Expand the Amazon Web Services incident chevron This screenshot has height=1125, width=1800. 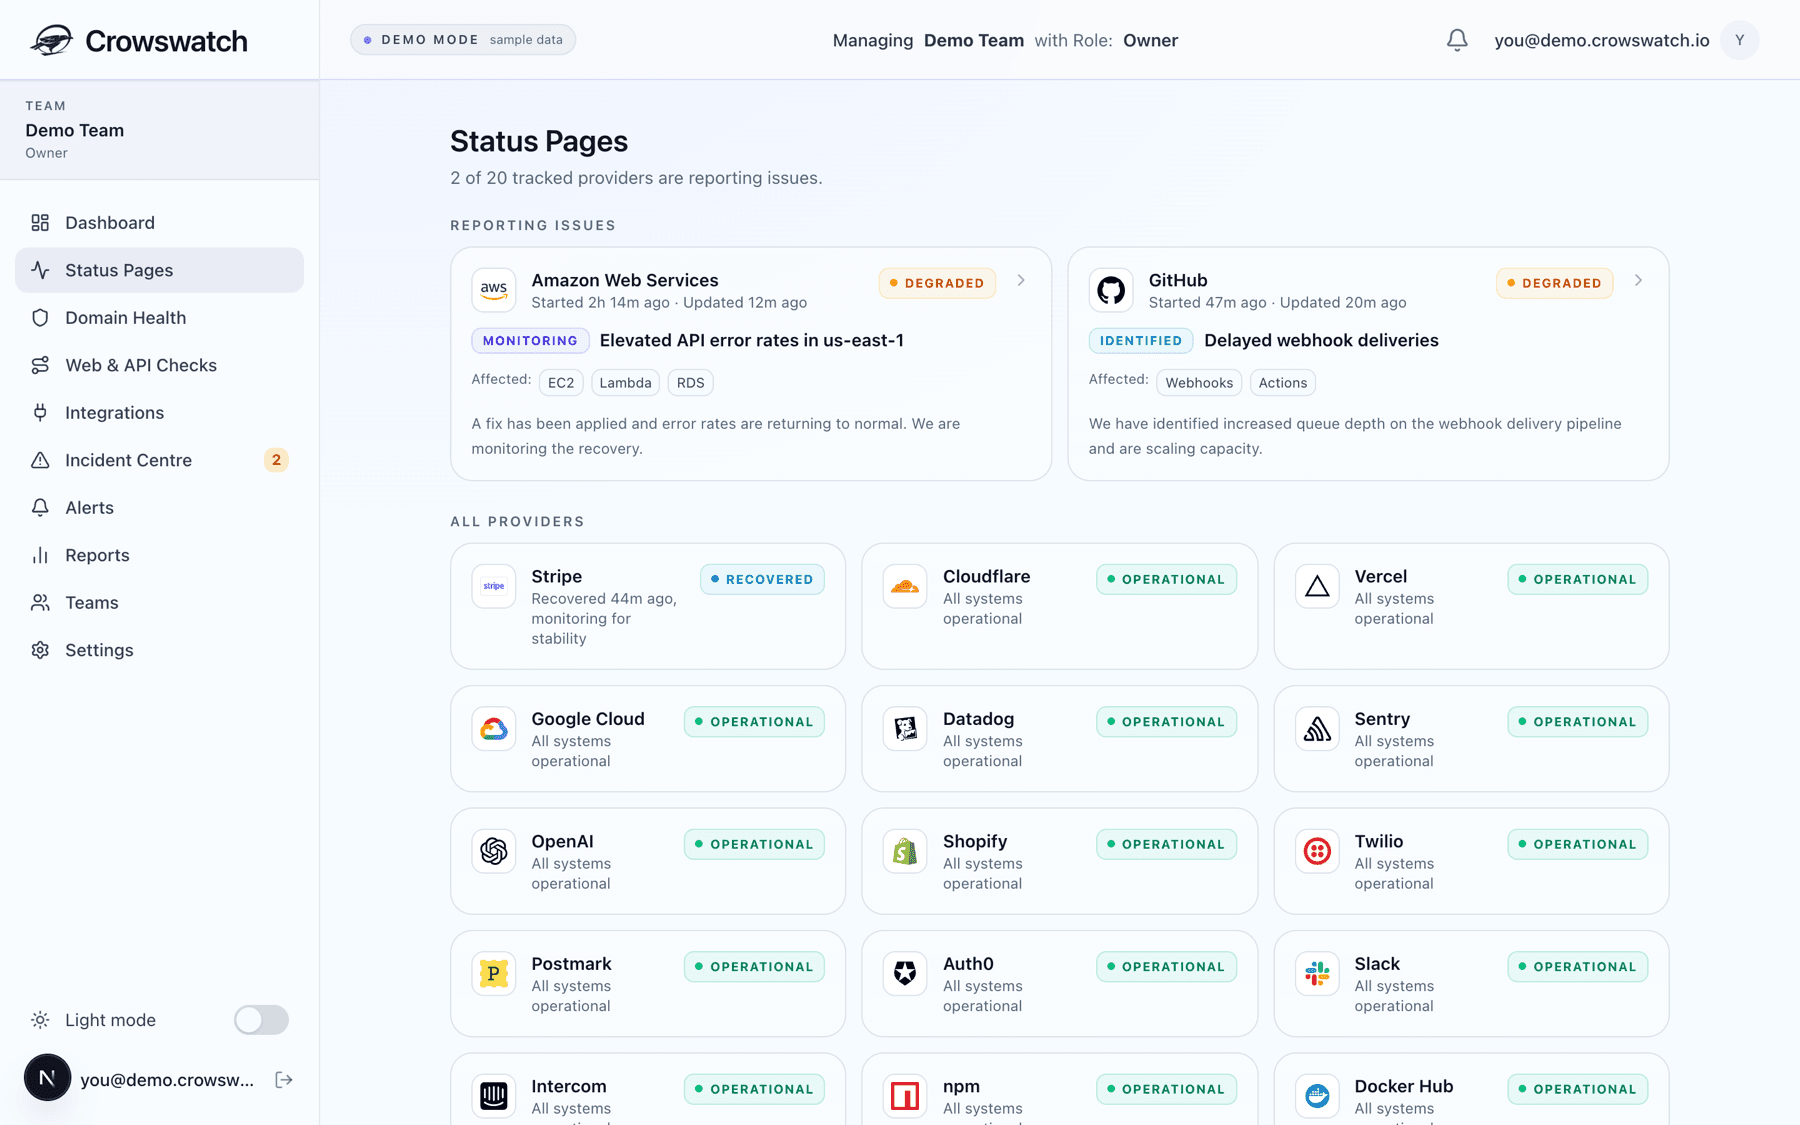(x=1021, y=281)
